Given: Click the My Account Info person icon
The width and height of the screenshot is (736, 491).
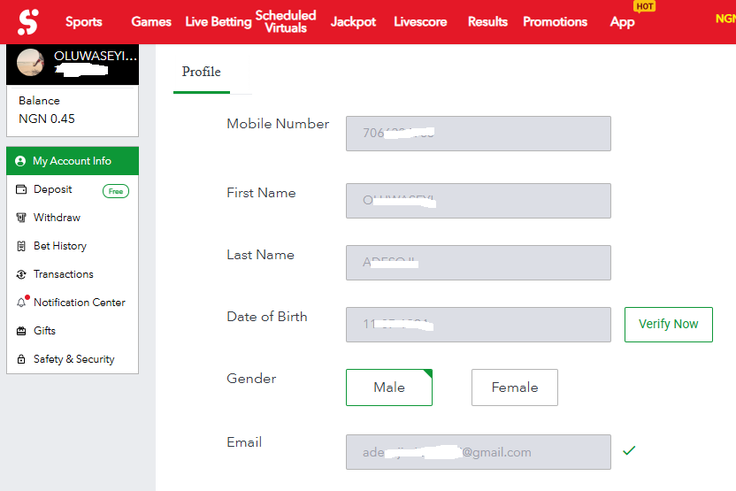Looking at the screenshot, I should pyautogui.click(x=20, y=161).
